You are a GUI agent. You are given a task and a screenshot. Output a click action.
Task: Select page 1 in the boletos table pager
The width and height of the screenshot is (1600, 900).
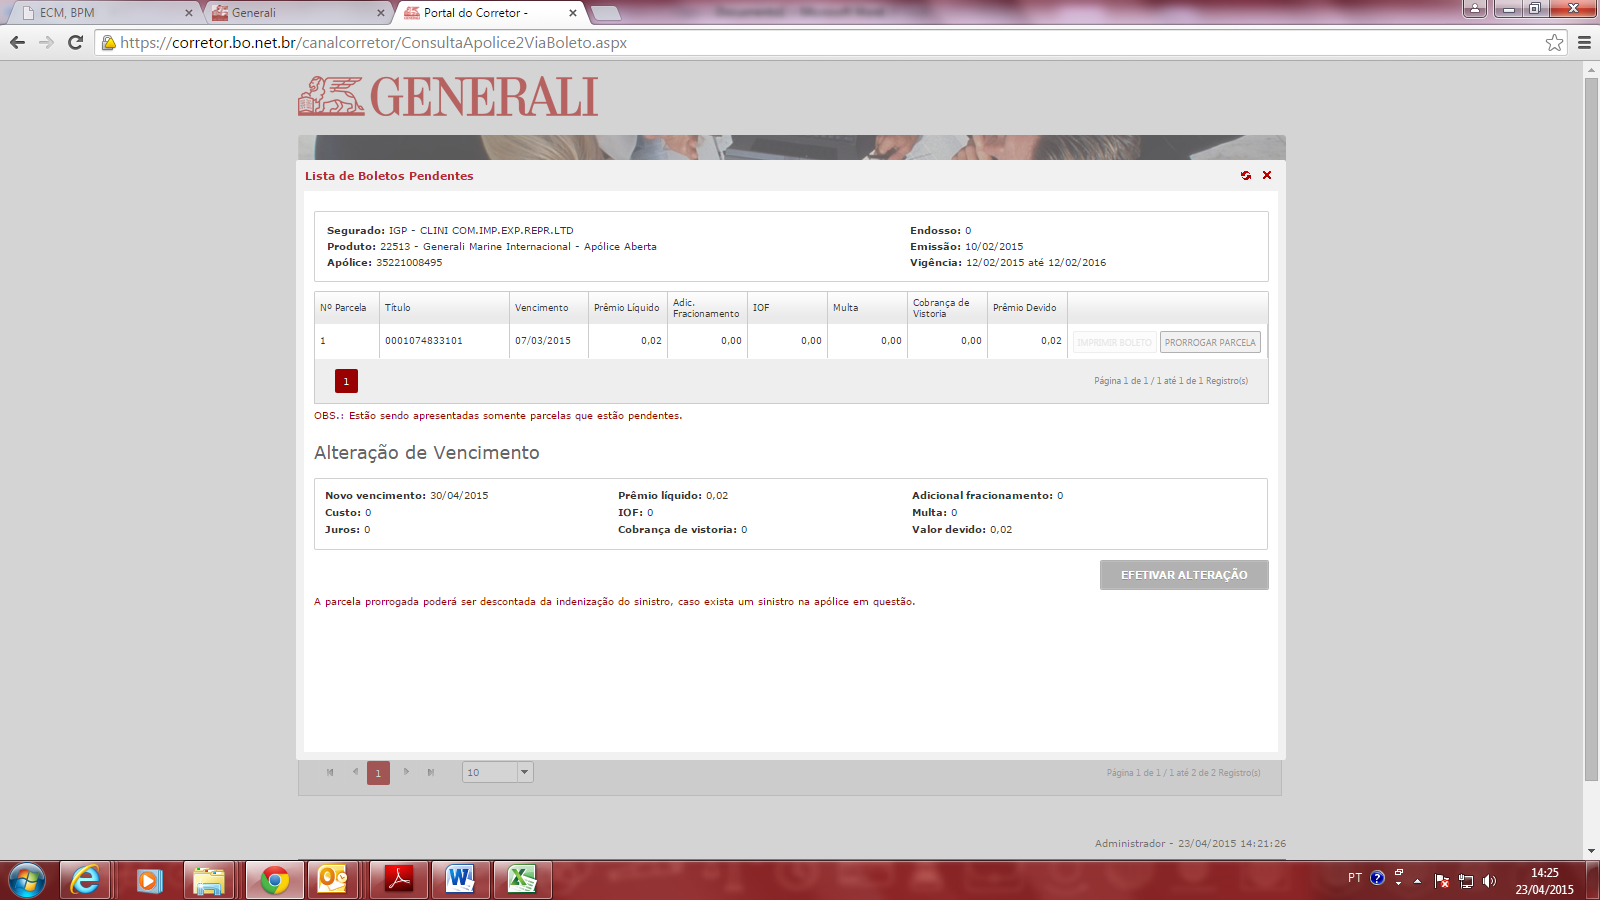click(x=346, y=381)
